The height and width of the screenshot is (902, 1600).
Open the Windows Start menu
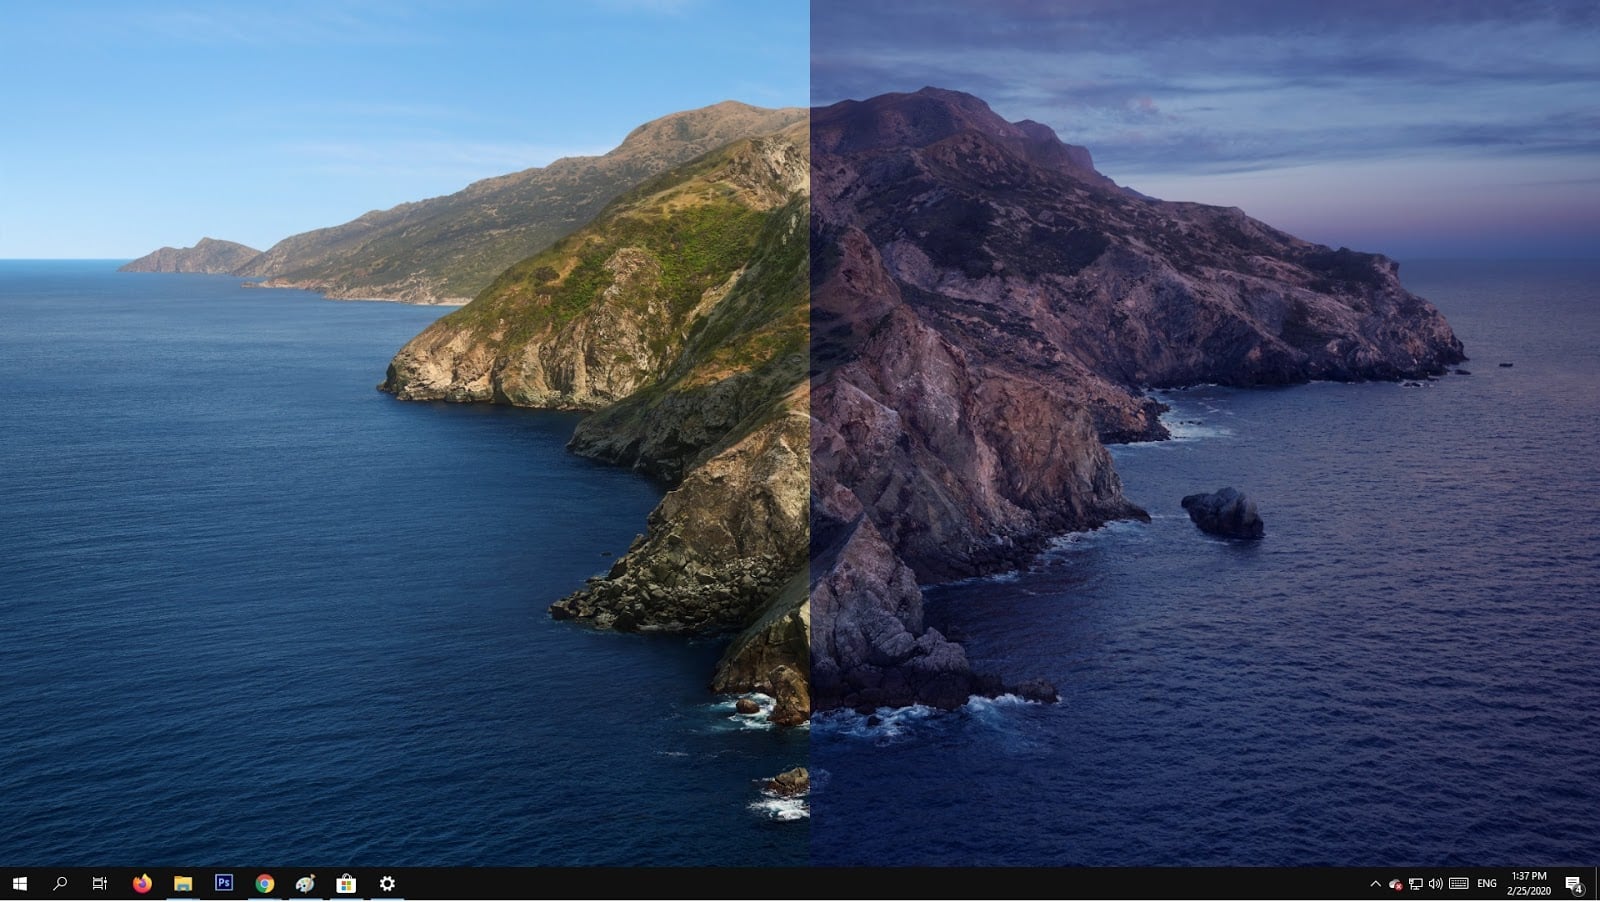(x=19, y=883)
